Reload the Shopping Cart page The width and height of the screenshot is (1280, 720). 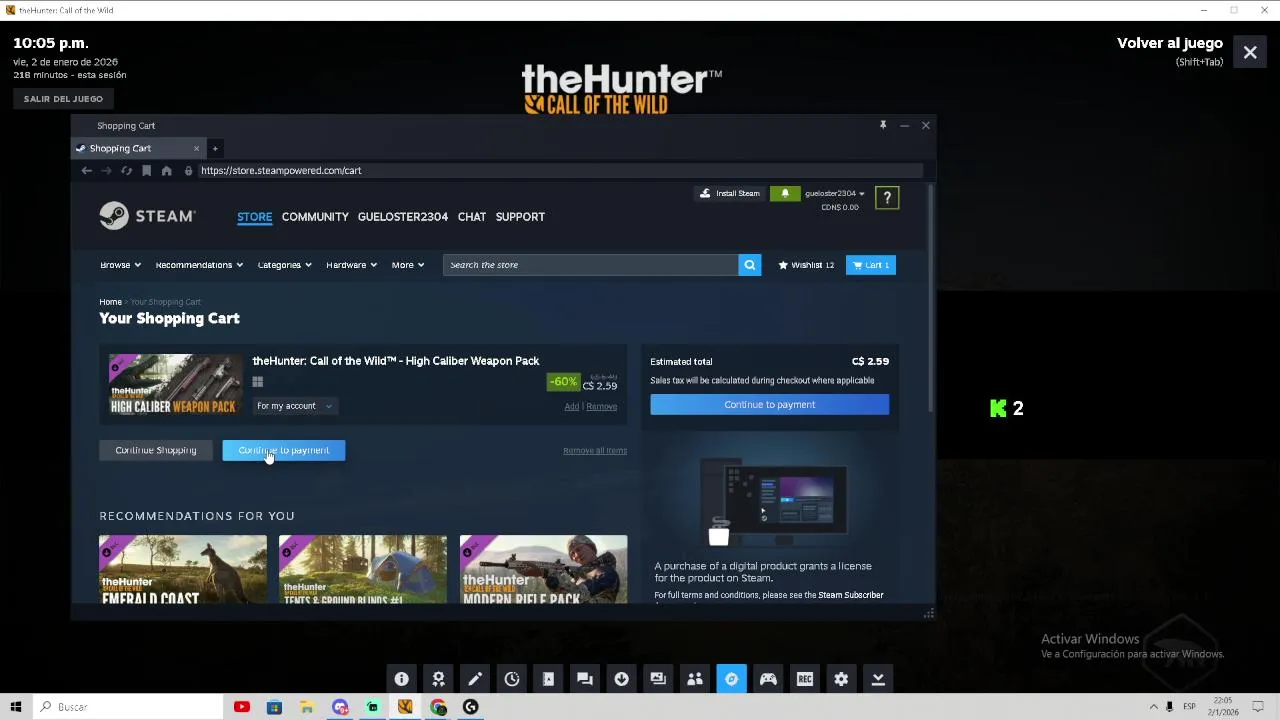(x=126, y=171)
